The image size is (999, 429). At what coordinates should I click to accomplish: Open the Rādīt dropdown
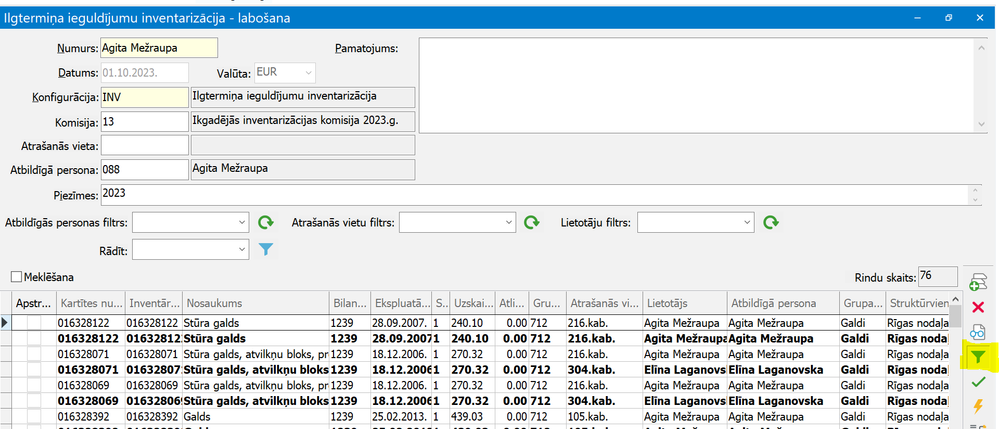click(x=241, y=250)
